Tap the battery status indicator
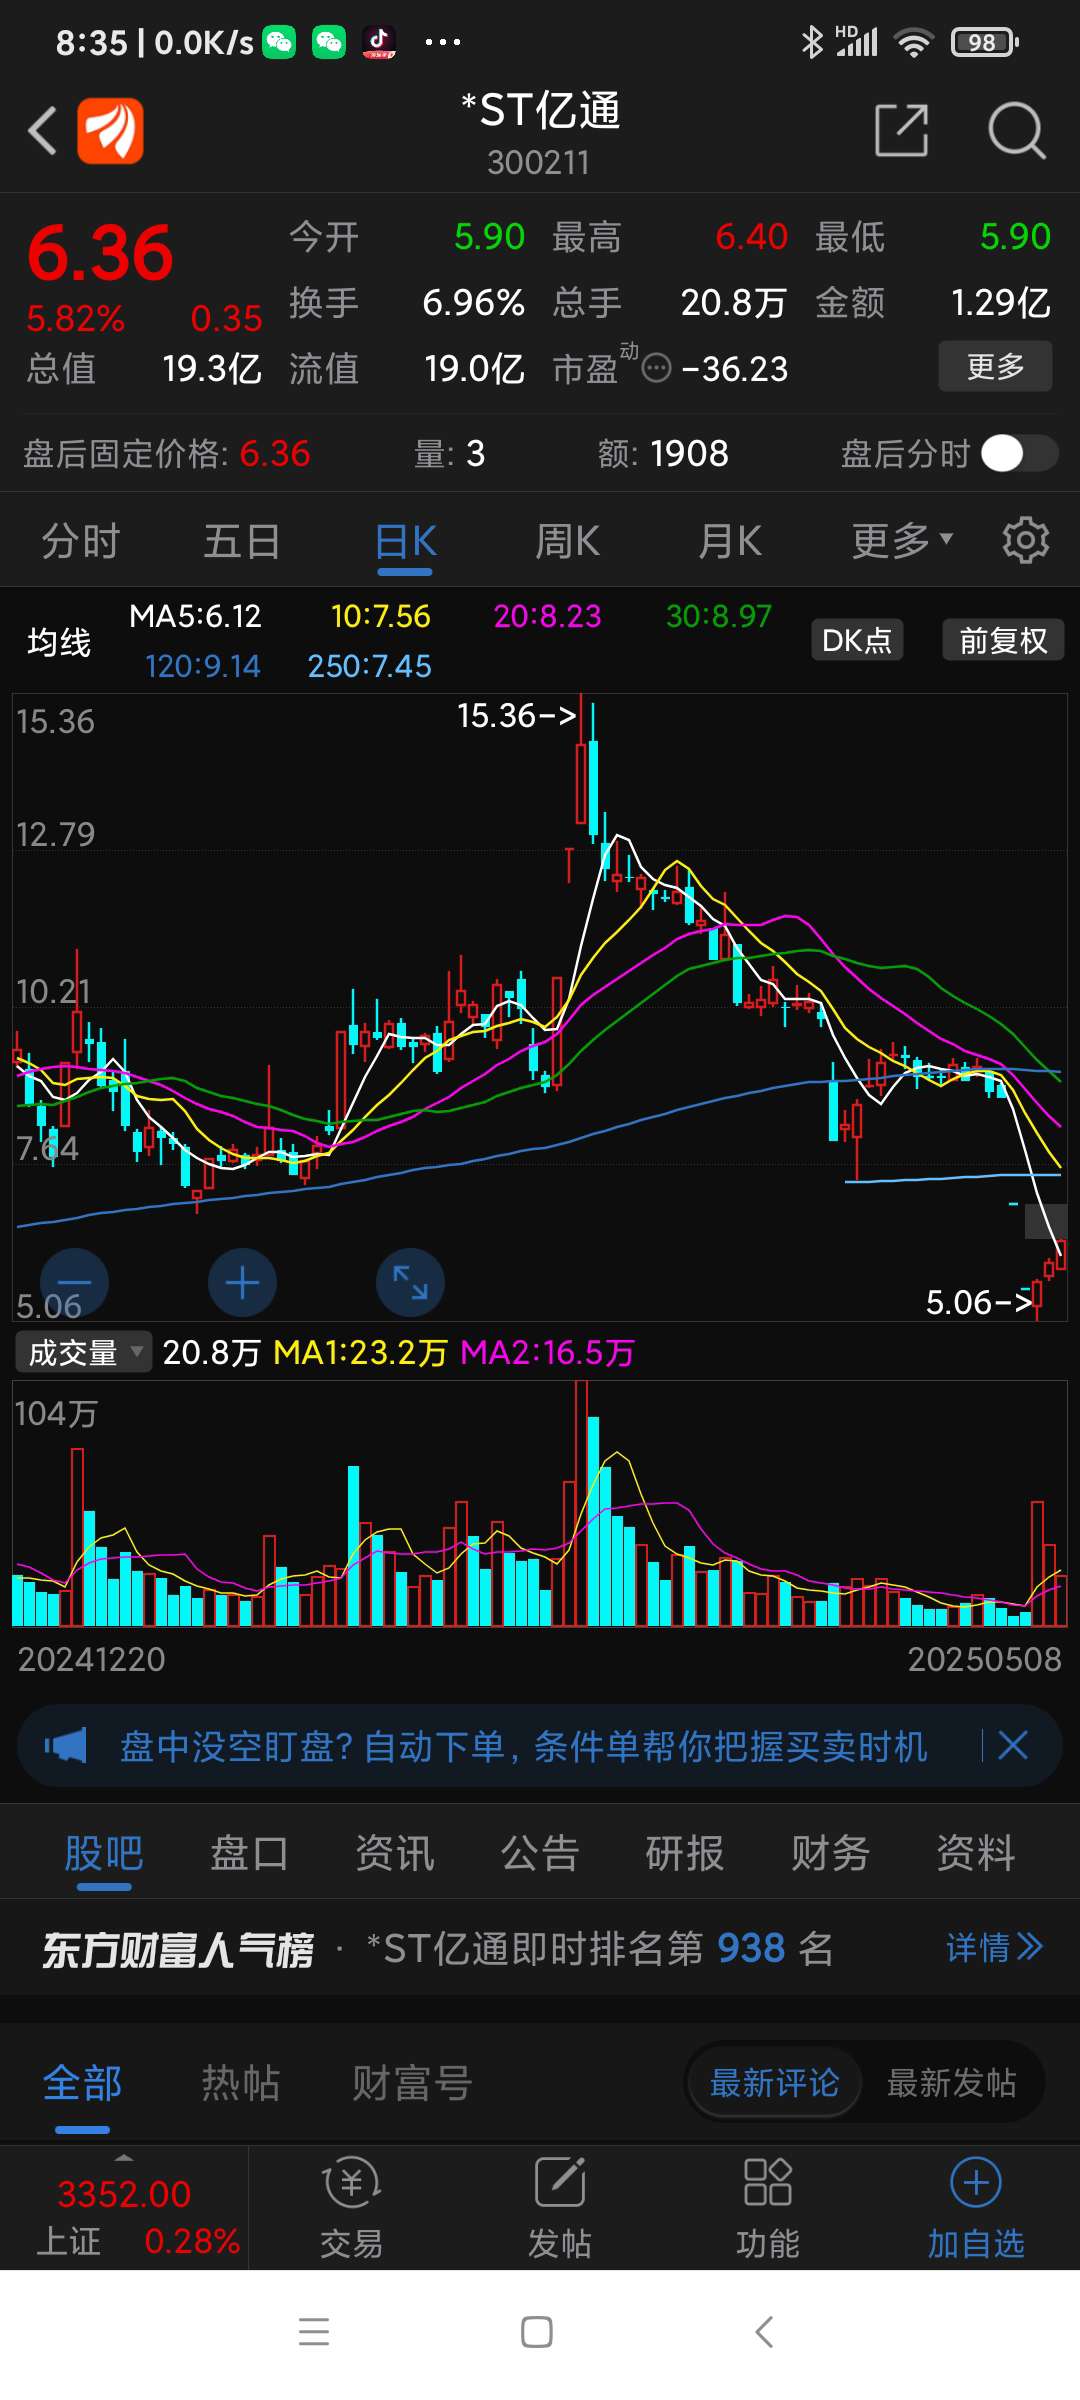This screenshot has width=1080, height=2400. 985,42
